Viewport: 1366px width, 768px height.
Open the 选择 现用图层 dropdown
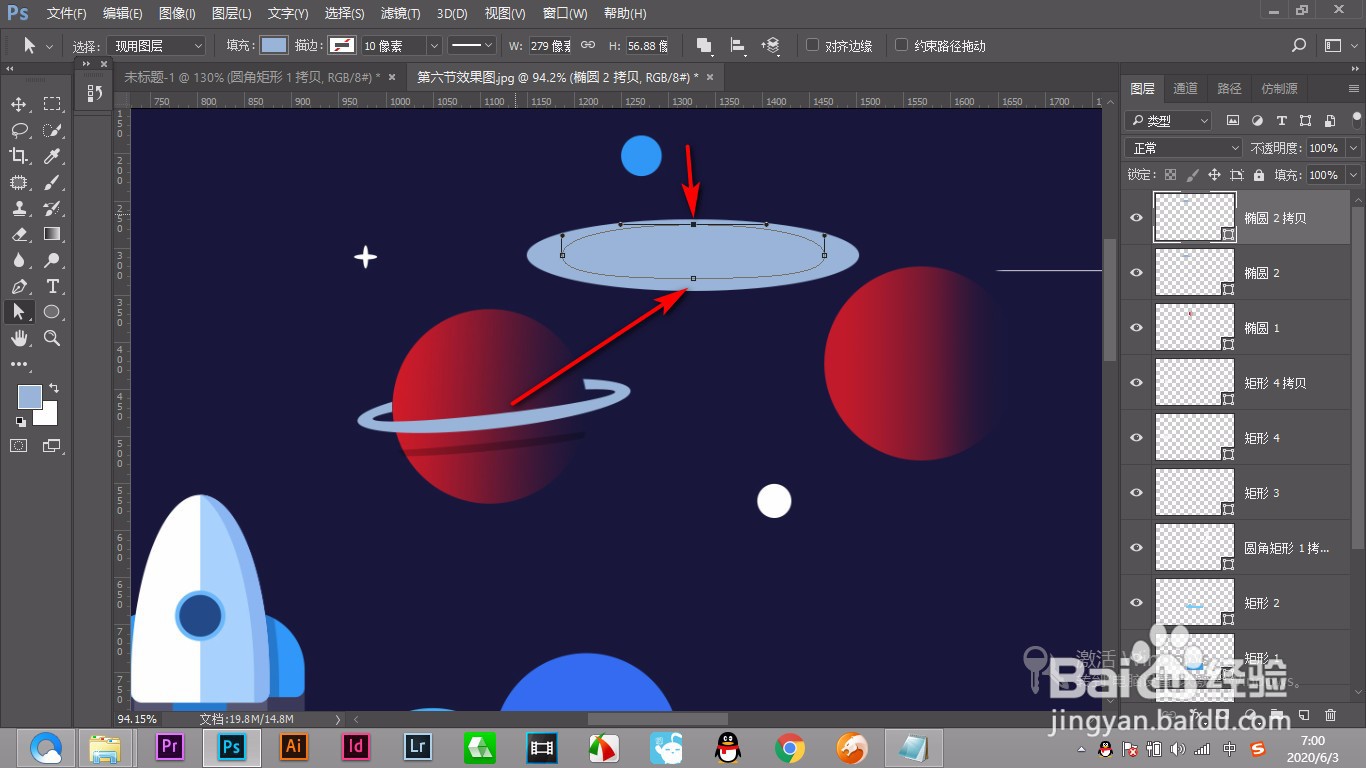[158, 45]
